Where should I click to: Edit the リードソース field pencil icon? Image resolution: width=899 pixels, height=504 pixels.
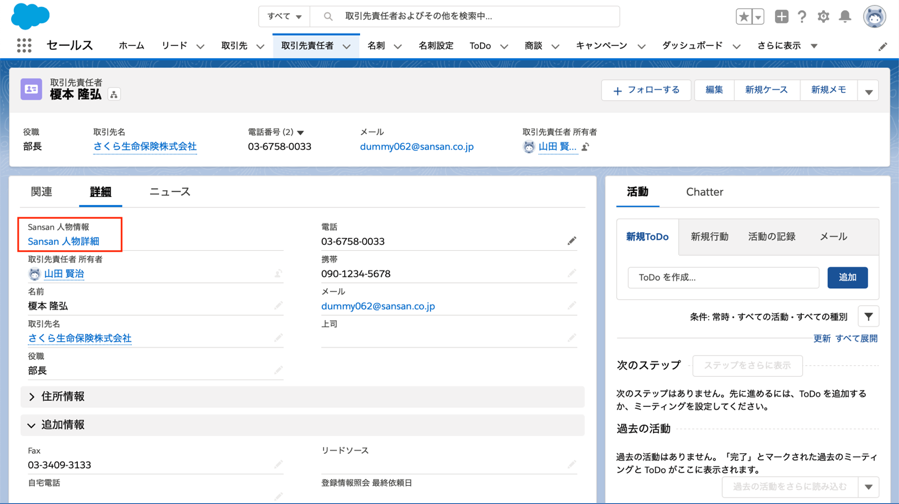coord(572,464)
